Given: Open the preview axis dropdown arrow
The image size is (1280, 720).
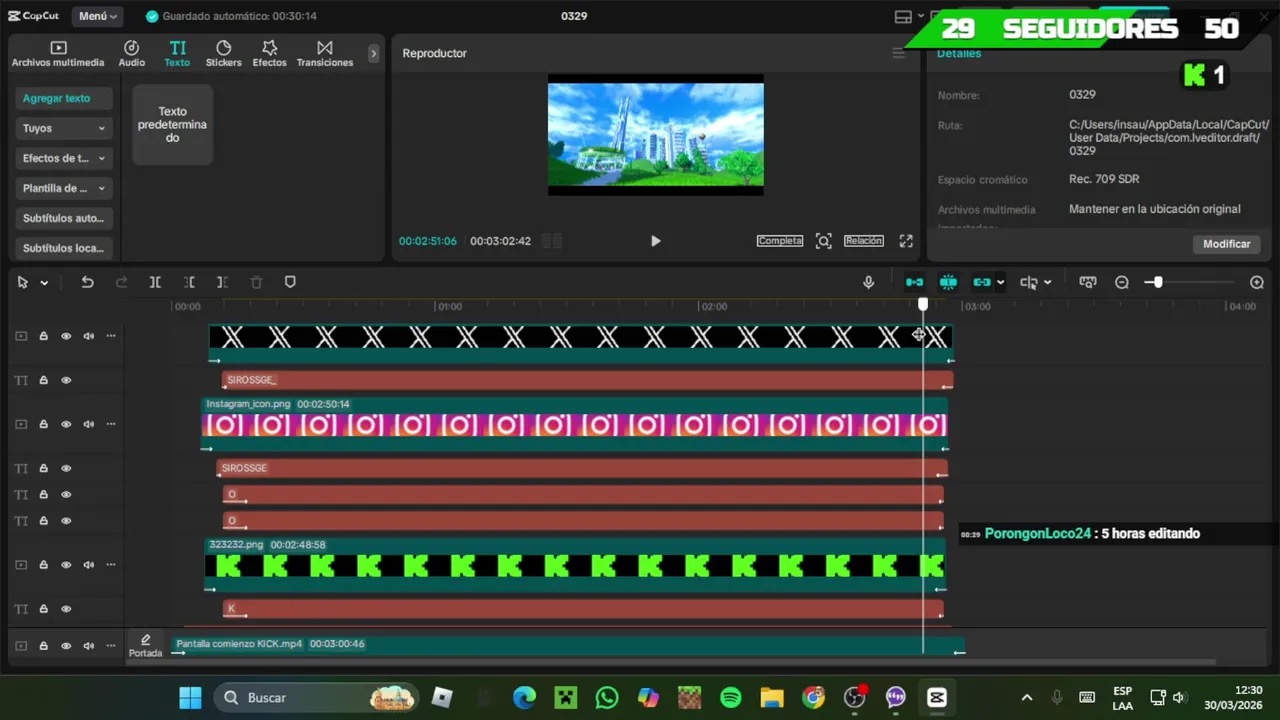Looking at the screenshot, I should 1047,283.
